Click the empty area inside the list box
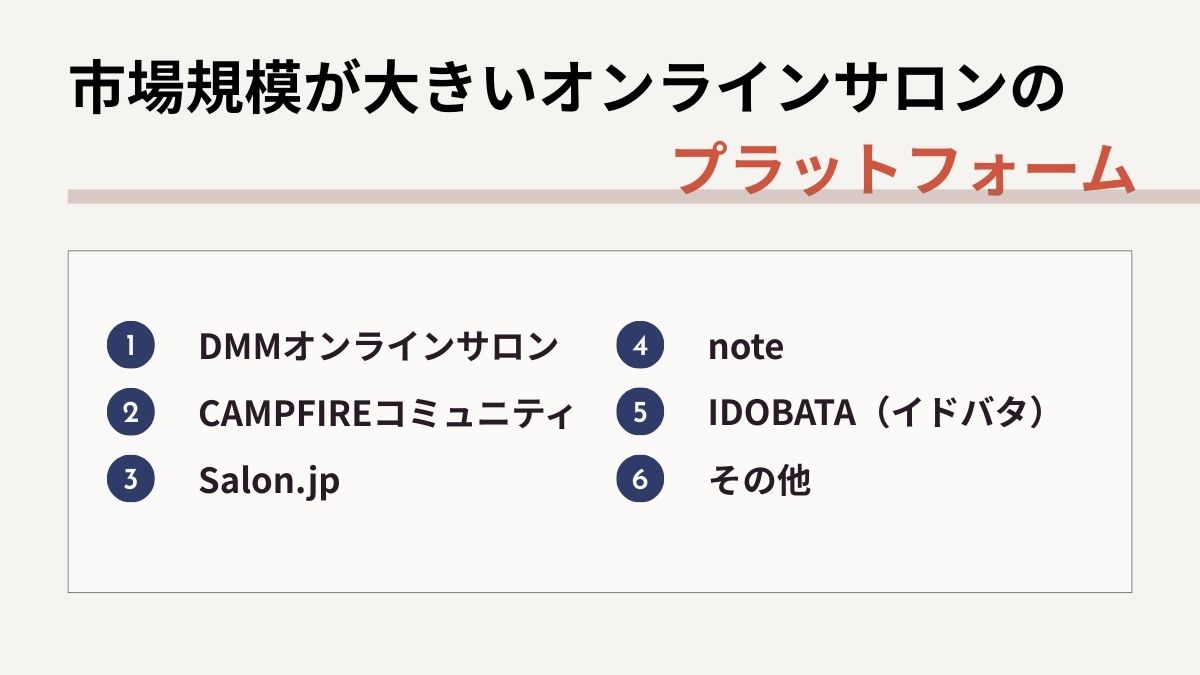The height and width of the screenshot is (675, 1200). [600, 550]
